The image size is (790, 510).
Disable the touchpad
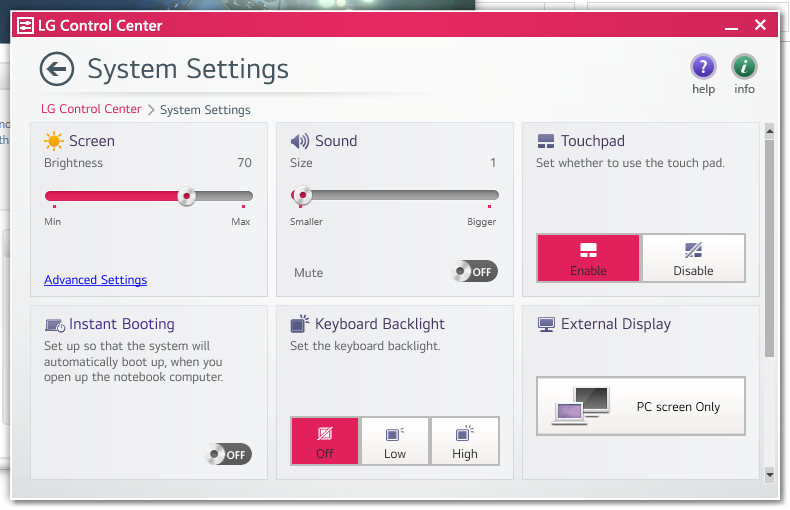pos(693,258)
